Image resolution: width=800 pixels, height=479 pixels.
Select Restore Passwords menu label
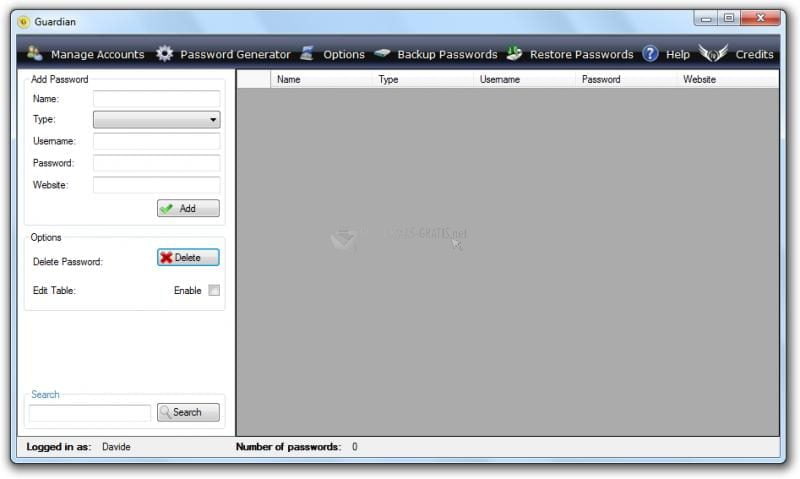point(582,55)
